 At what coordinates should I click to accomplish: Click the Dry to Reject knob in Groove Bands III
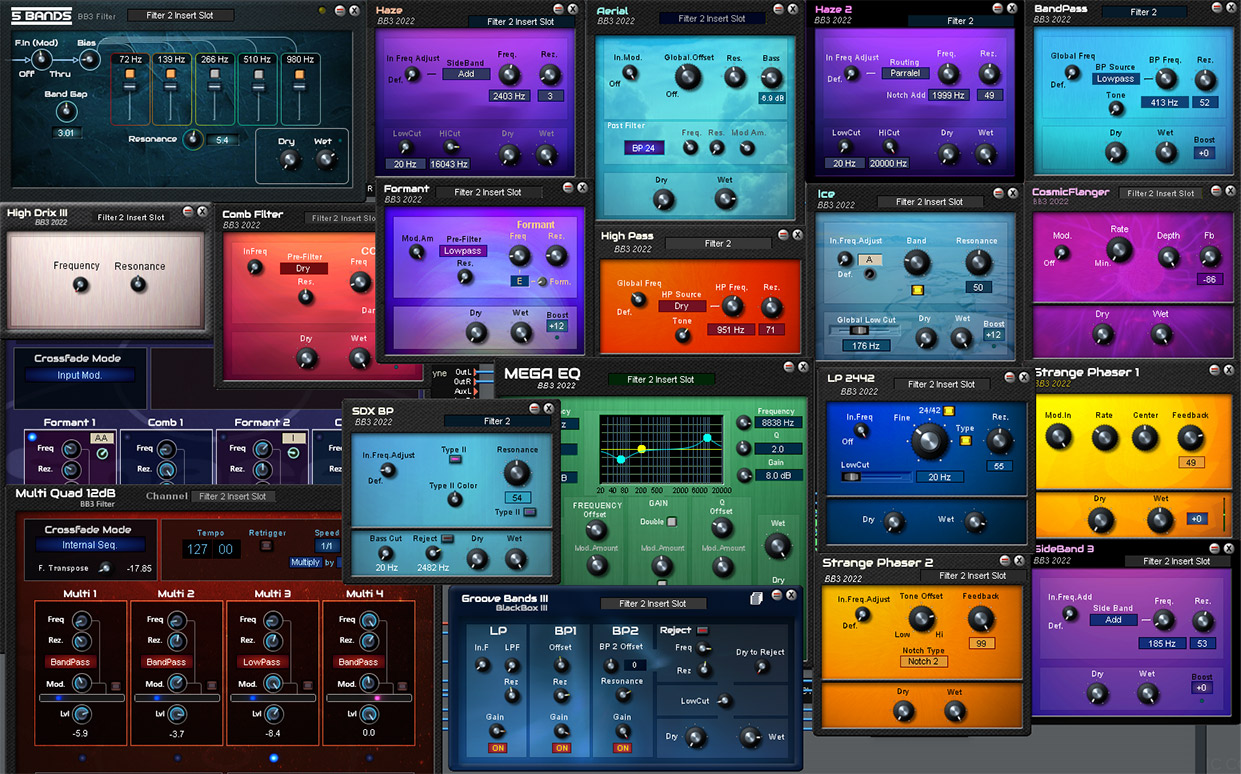(x=761, y=668)
